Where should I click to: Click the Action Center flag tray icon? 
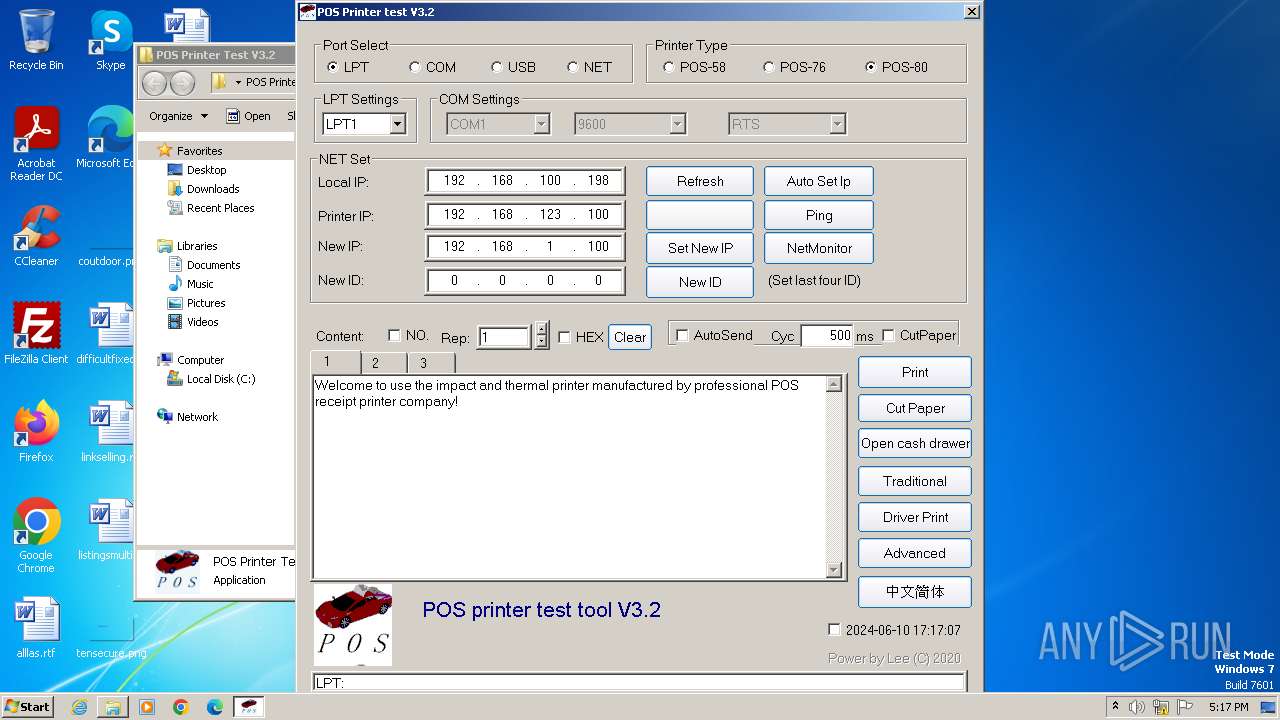point(1185,707)
